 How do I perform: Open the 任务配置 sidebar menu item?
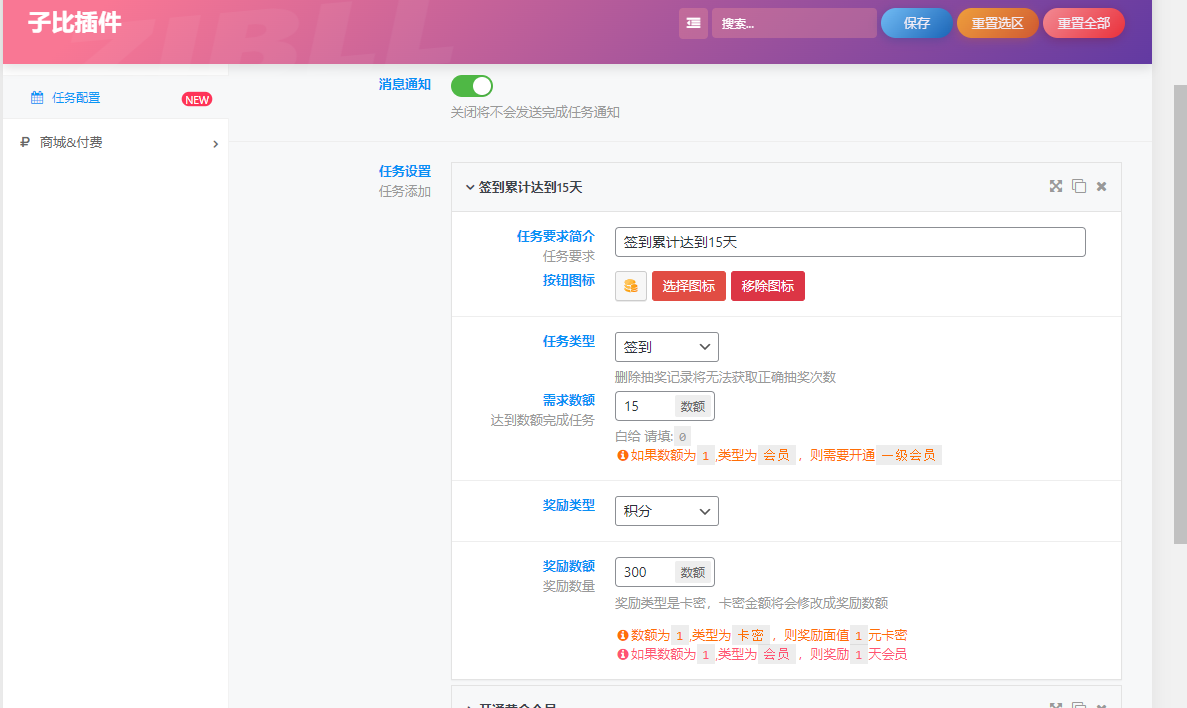[115, 98]
